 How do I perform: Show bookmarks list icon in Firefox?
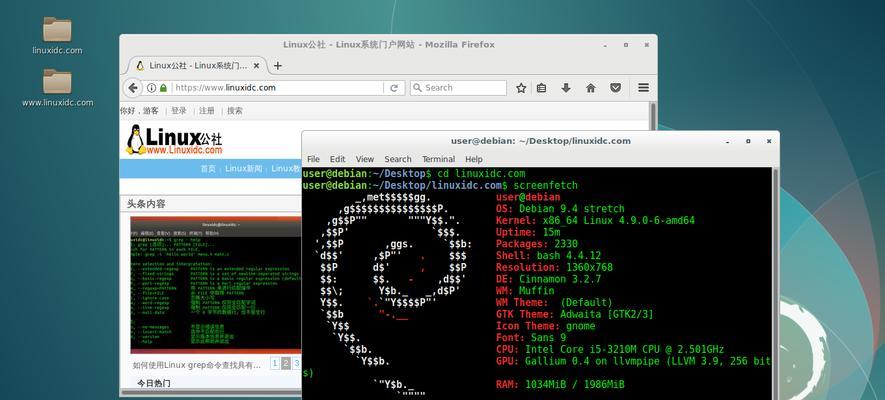click(541, 88)
